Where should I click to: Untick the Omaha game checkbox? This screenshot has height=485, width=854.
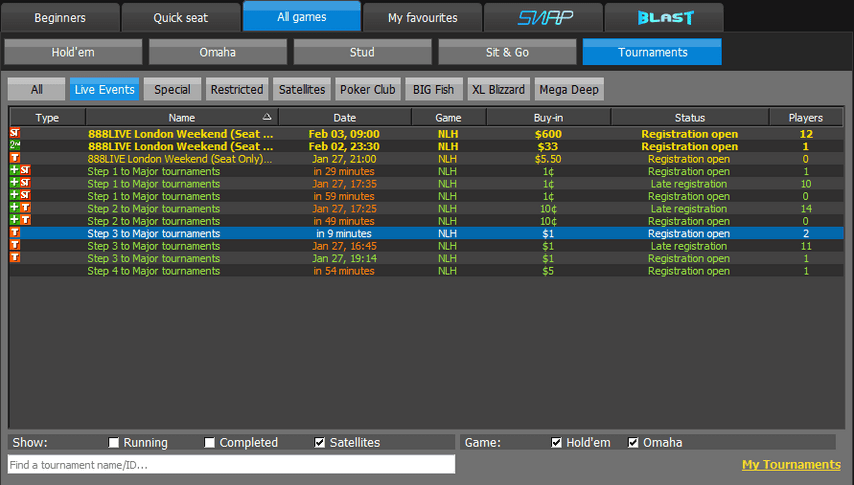[x=633, y=442]
